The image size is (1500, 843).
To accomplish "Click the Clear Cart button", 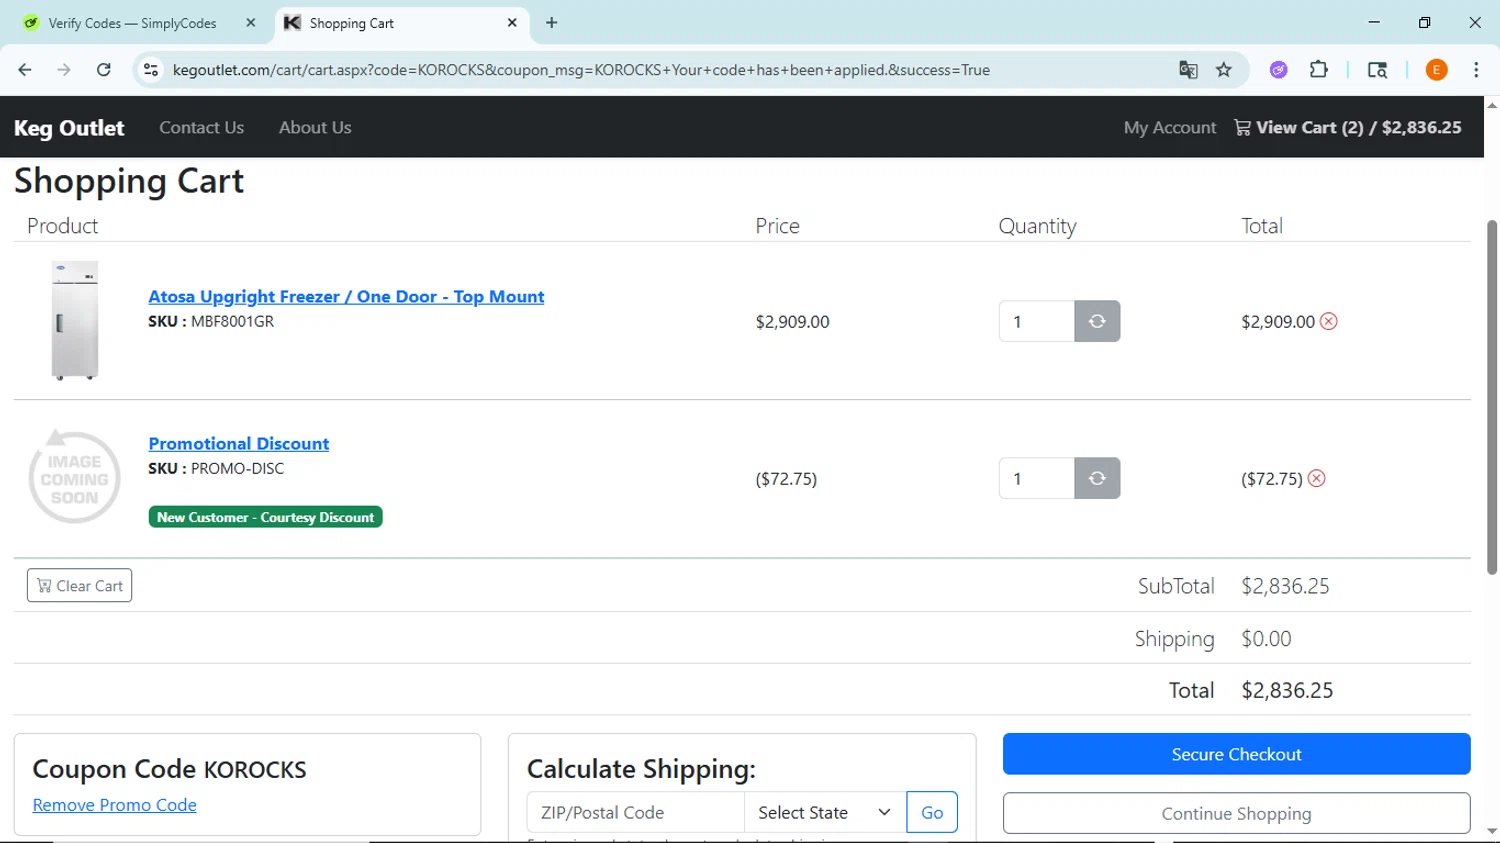I will click(x=79, y=585).
